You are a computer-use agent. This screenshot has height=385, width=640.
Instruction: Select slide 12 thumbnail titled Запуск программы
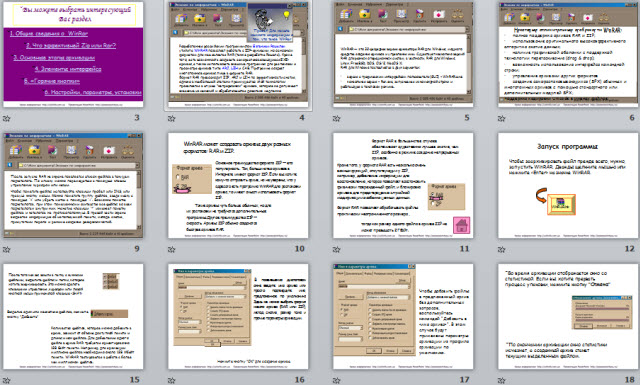[x=568, y=185]
